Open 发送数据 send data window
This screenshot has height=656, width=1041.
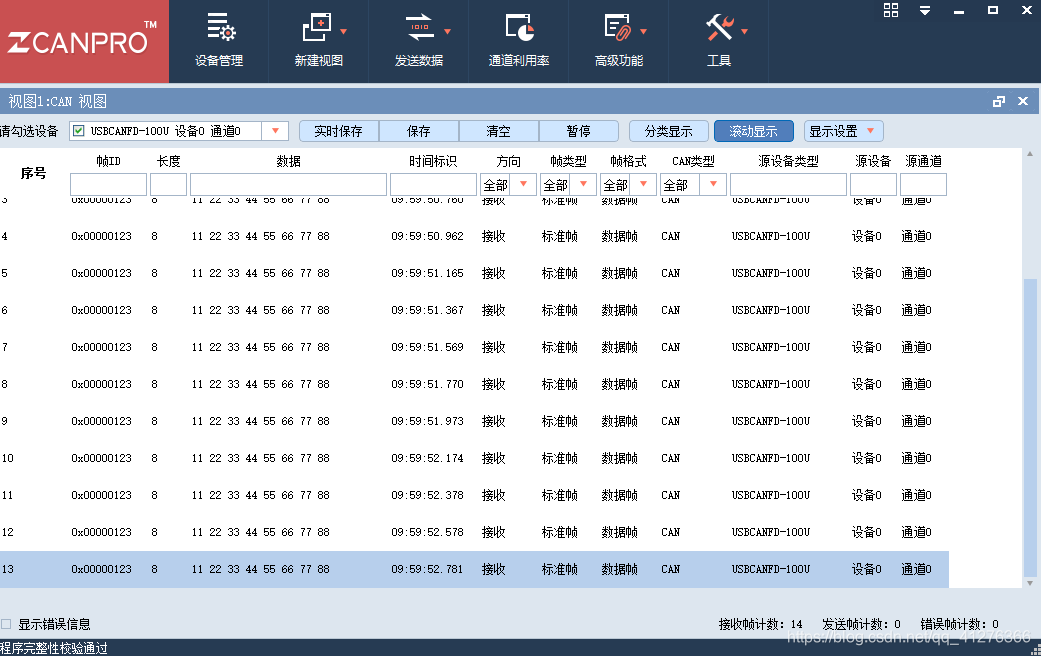tap(419, 40)
